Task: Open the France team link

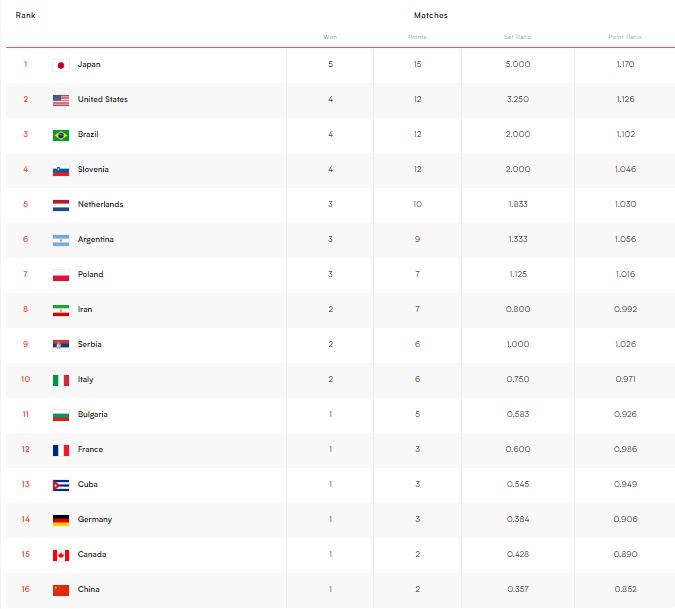Action: (90, 450)
